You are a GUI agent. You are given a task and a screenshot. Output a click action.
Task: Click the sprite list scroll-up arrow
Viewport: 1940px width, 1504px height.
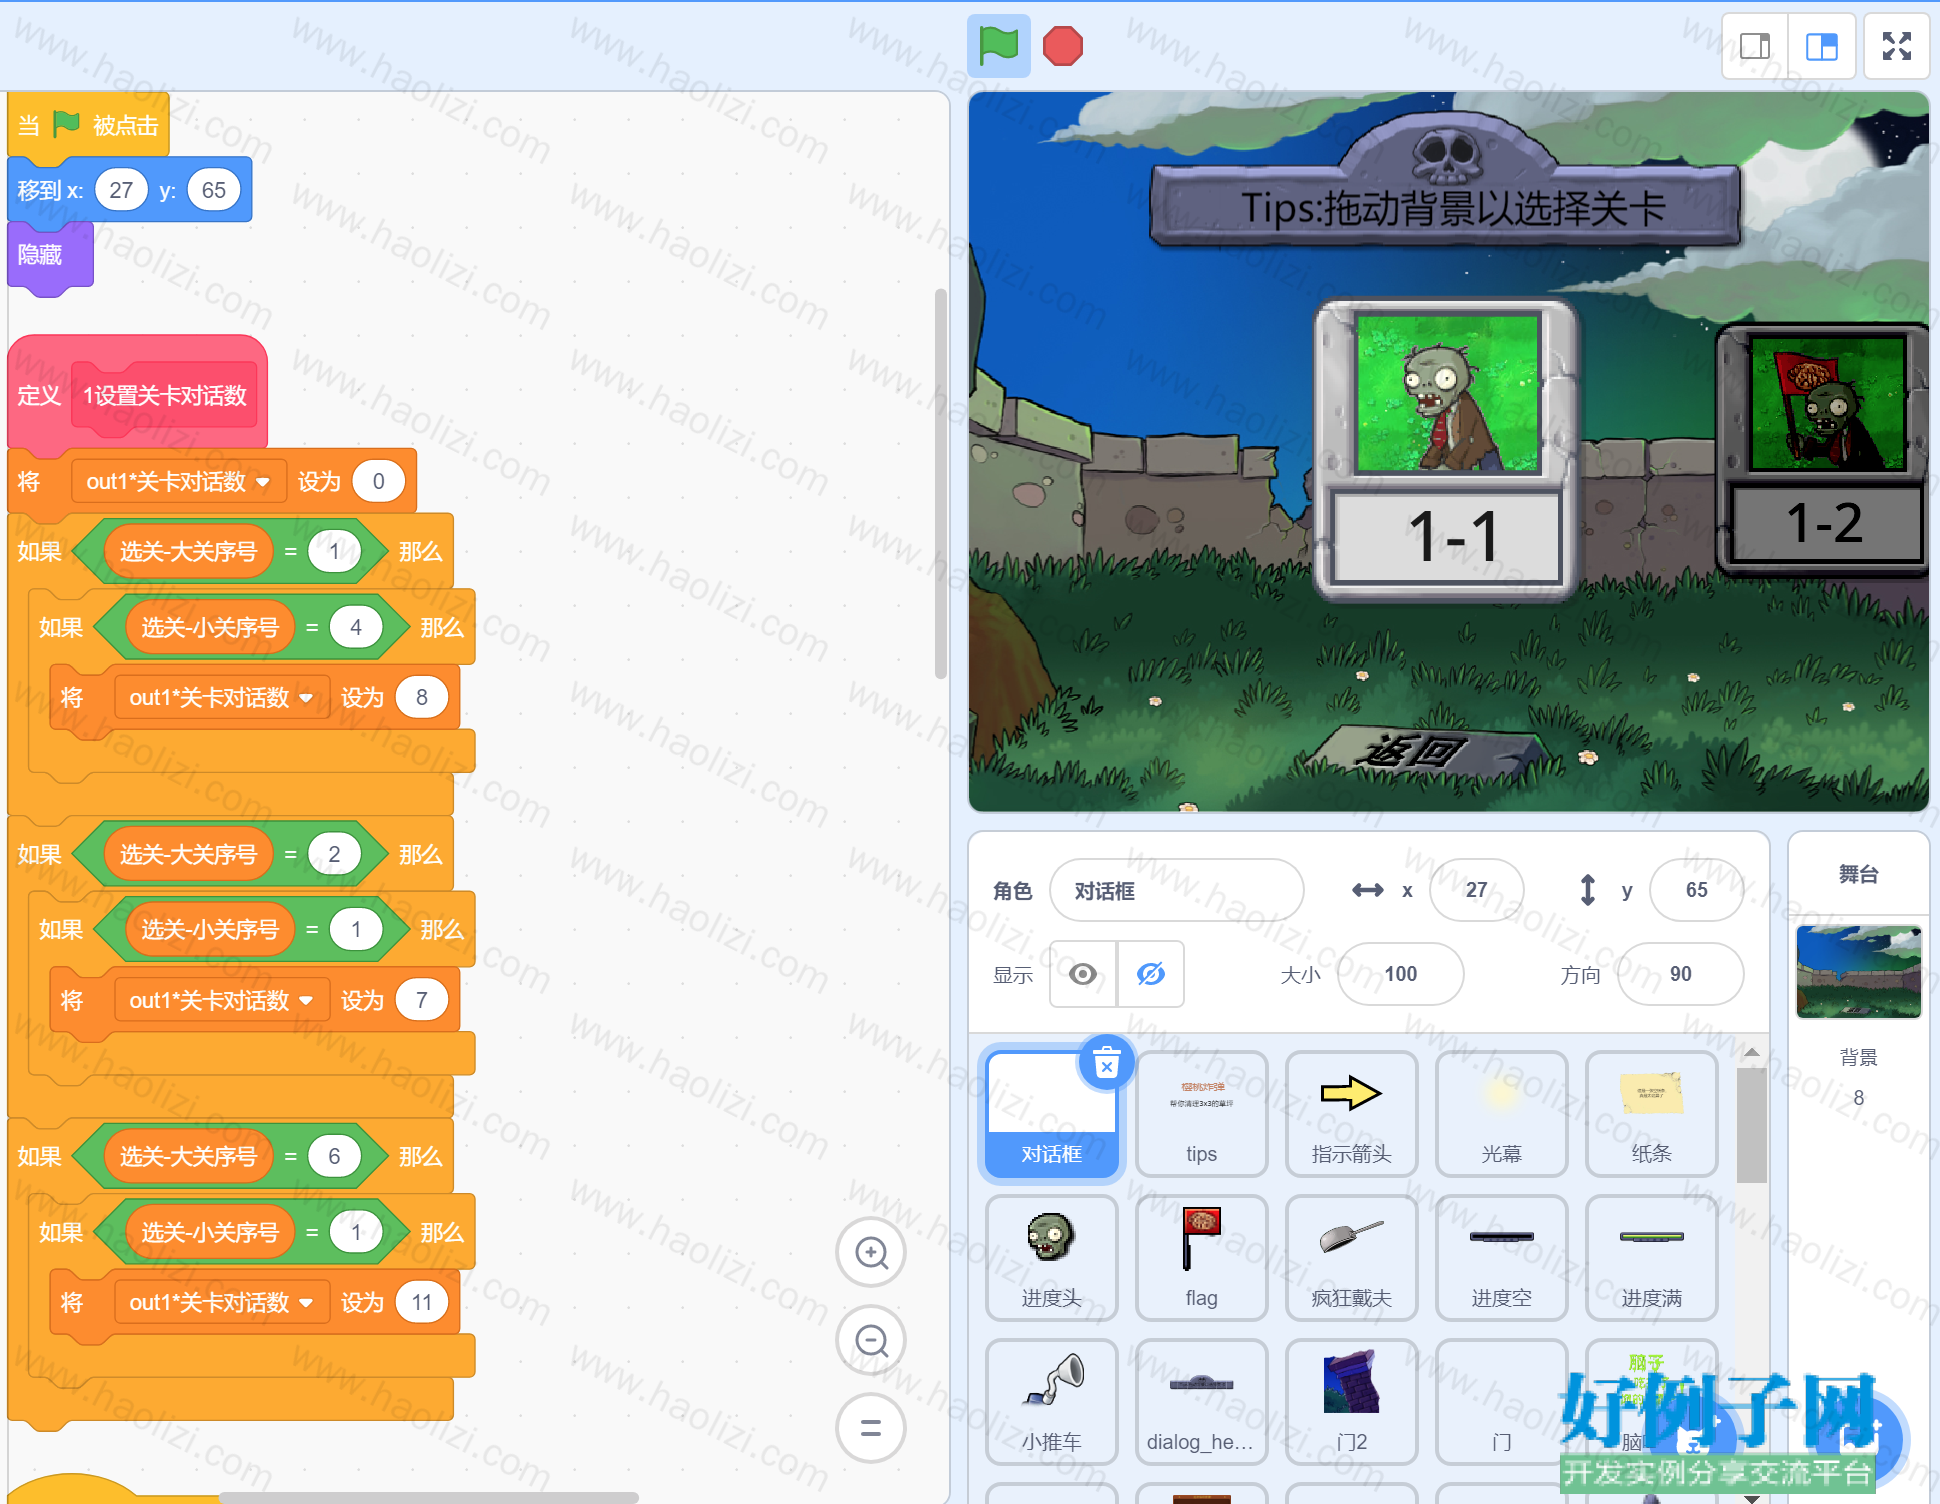click(1751, 1052)
